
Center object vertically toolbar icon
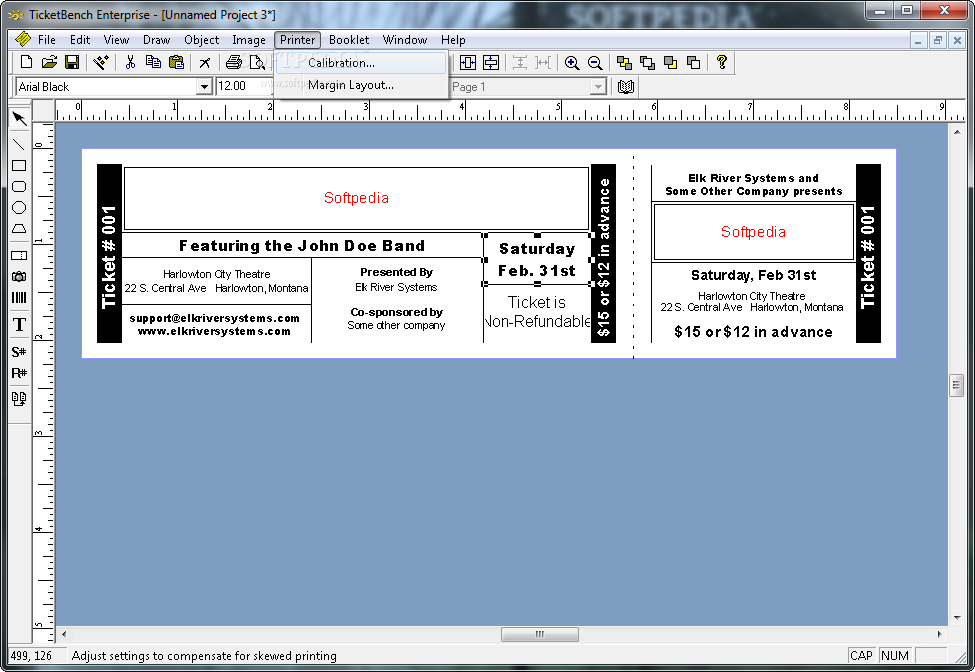[x=491, y=62]
